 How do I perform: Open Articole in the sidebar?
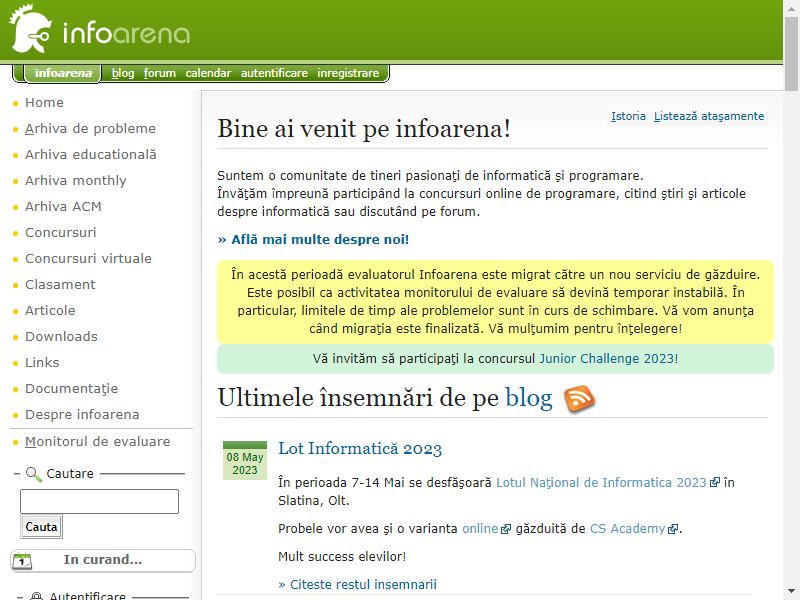click(50, 311)
